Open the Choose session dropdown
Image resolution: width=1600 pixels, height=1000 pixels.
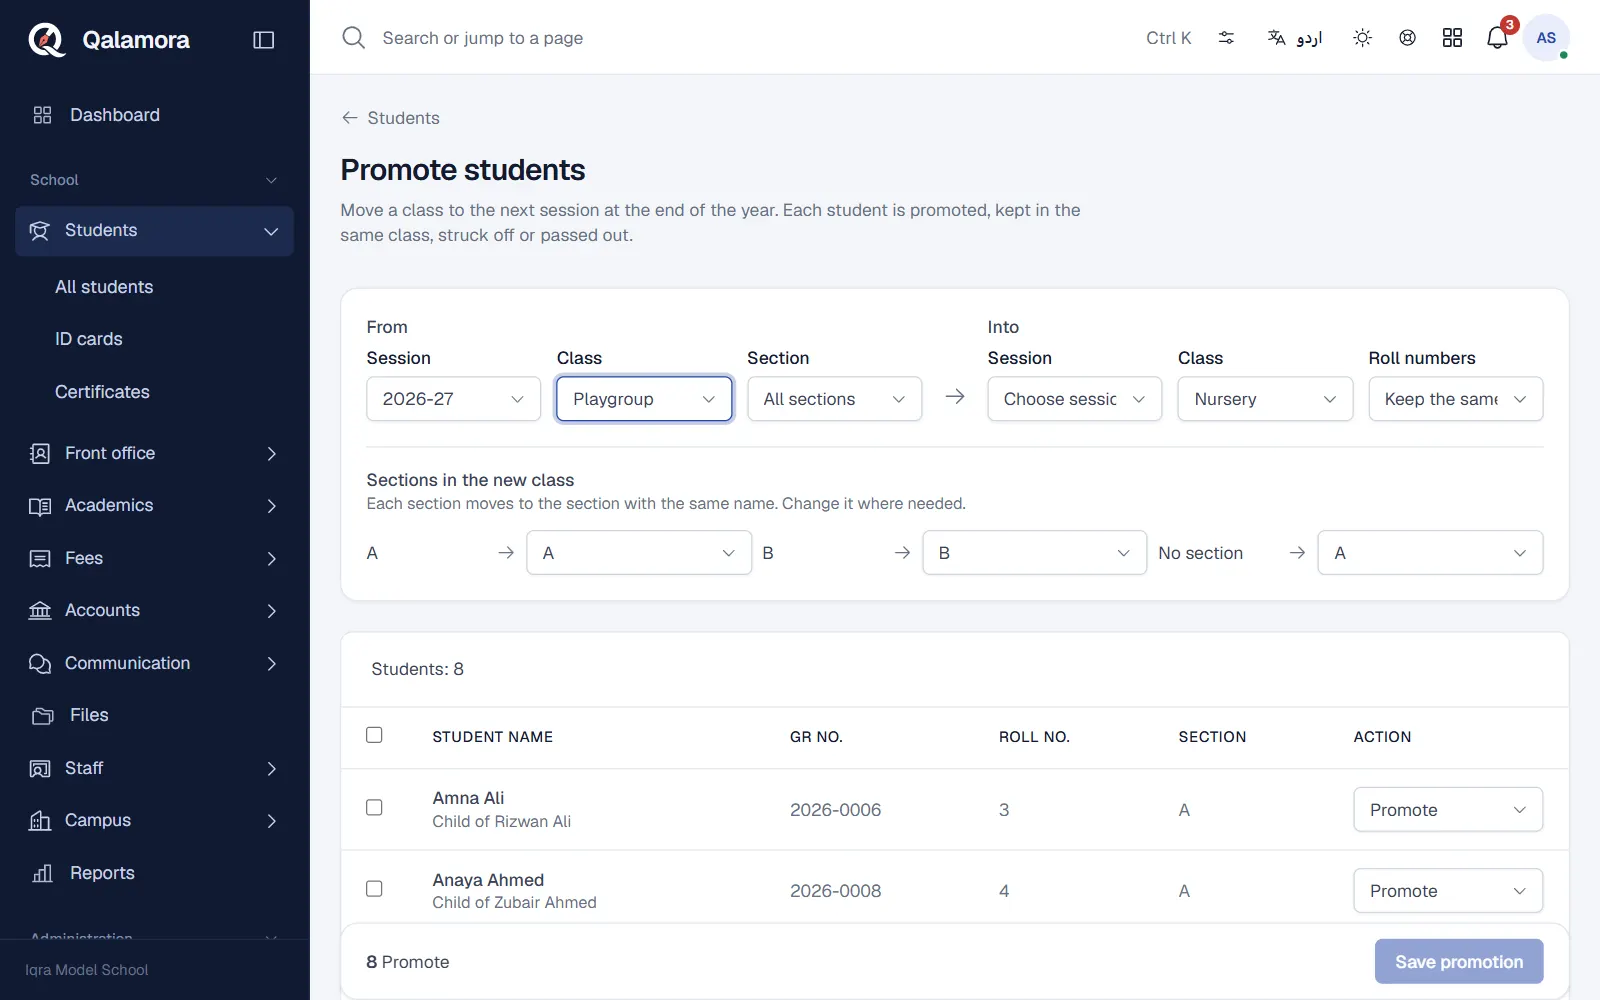1074,399
